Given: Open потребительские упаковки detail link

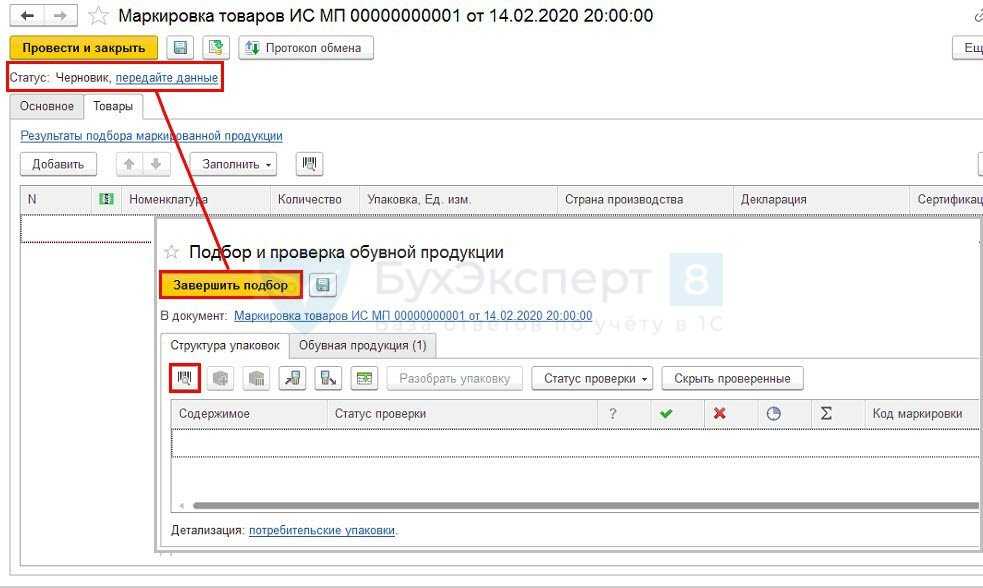Looking at the screenshot, I should 322,530.
